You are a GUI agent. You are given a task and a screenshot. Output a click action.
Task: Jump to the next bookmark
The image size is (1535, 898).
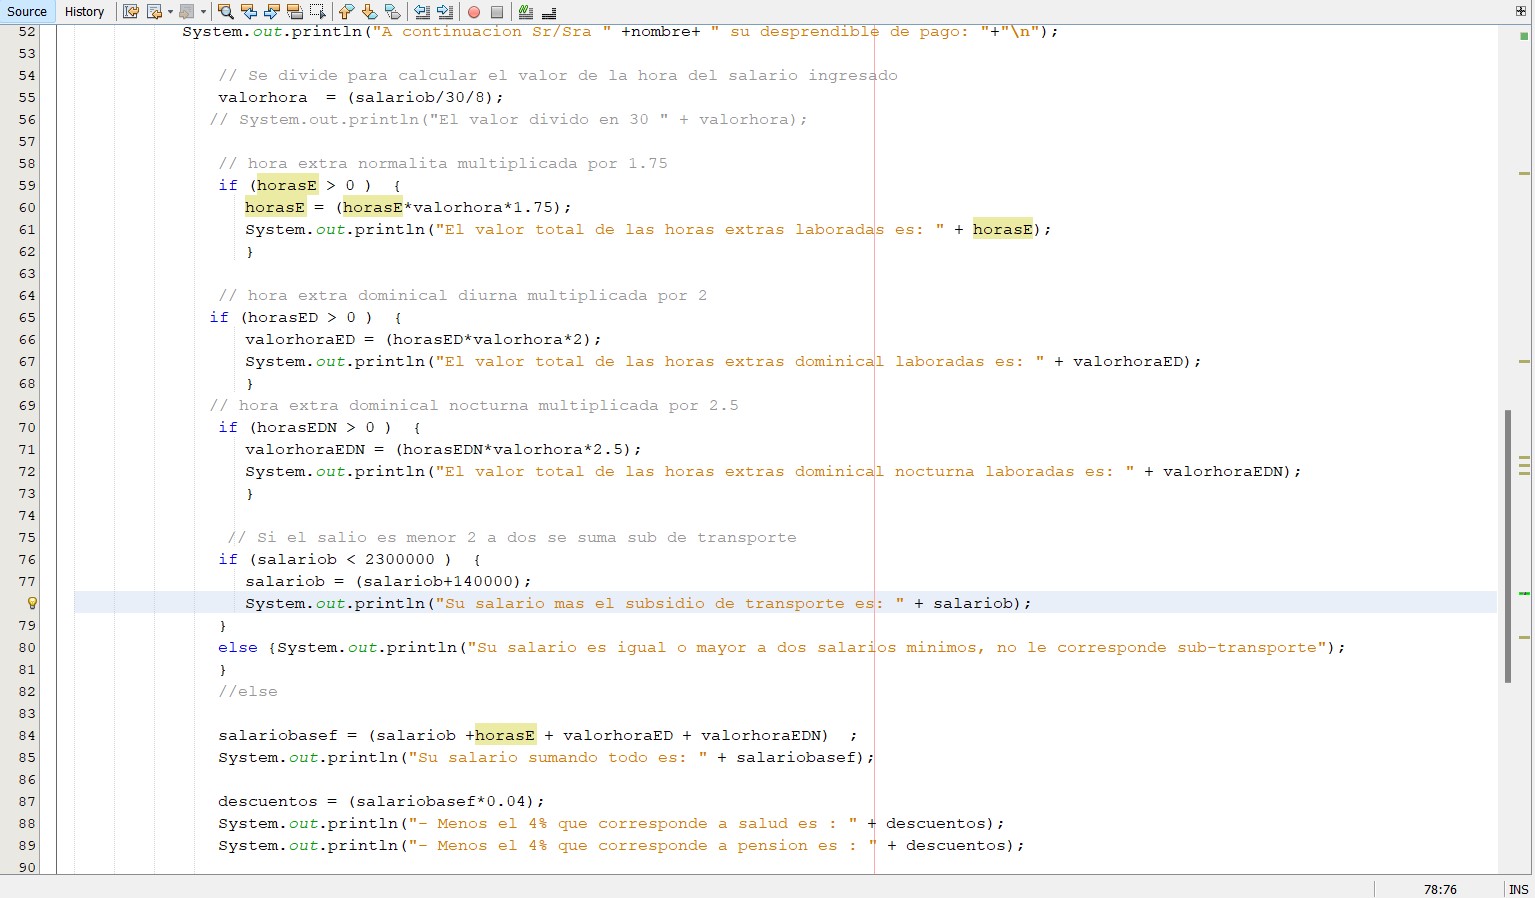[369, 12]
